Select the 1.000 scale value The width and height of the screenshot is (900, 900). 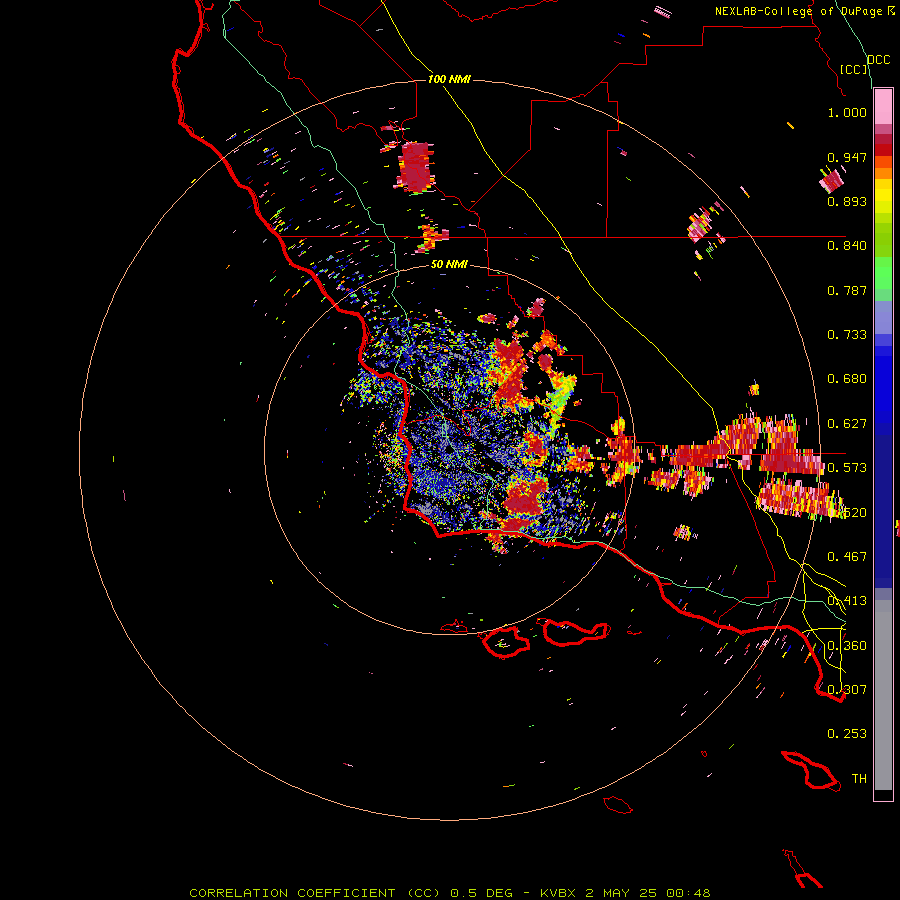click(x=847, y=112)
